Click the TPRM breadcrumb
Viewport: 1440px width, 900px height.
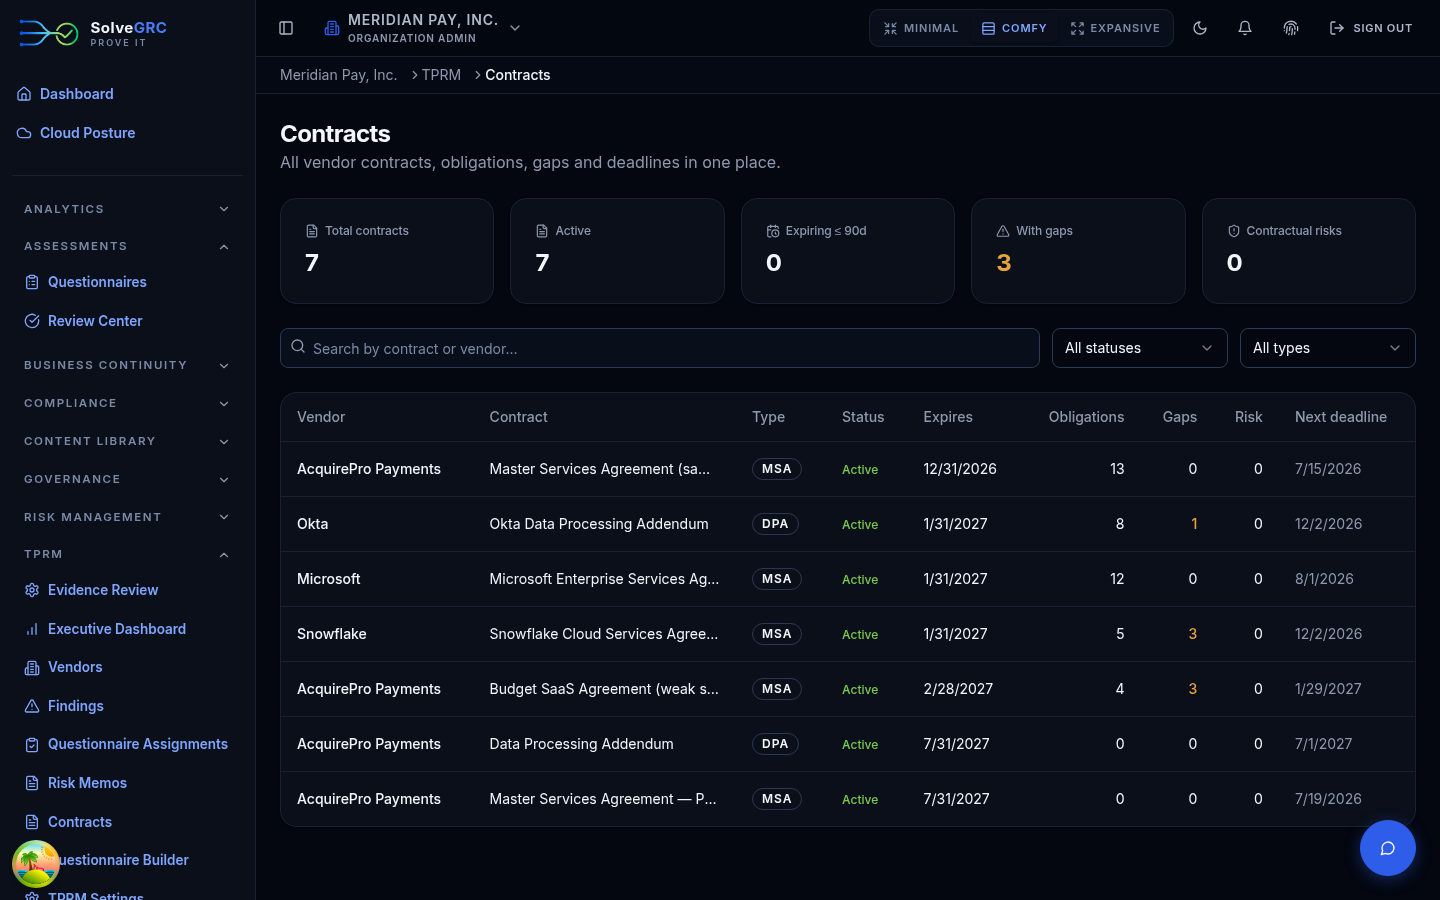point(441,75)
